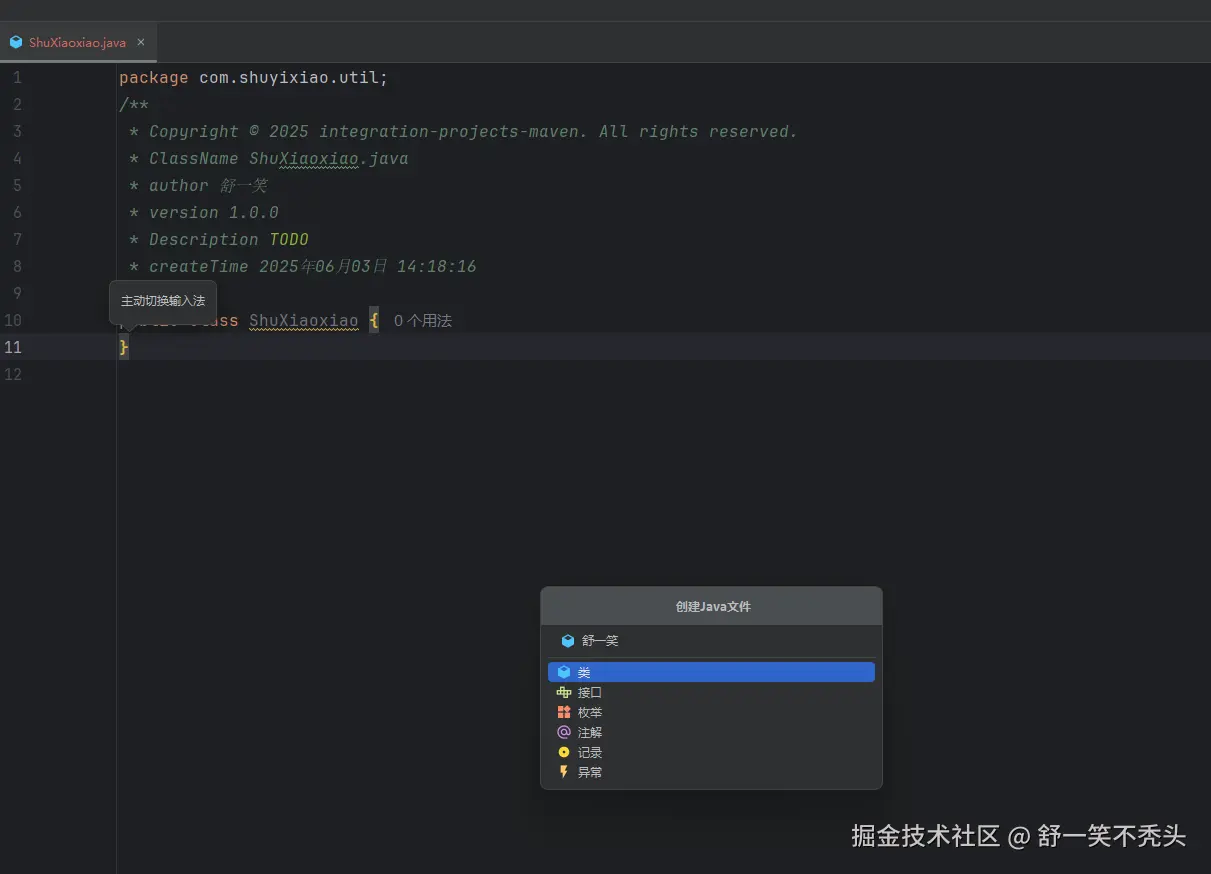Pick the 注解 annotation icon

point(564,732)
